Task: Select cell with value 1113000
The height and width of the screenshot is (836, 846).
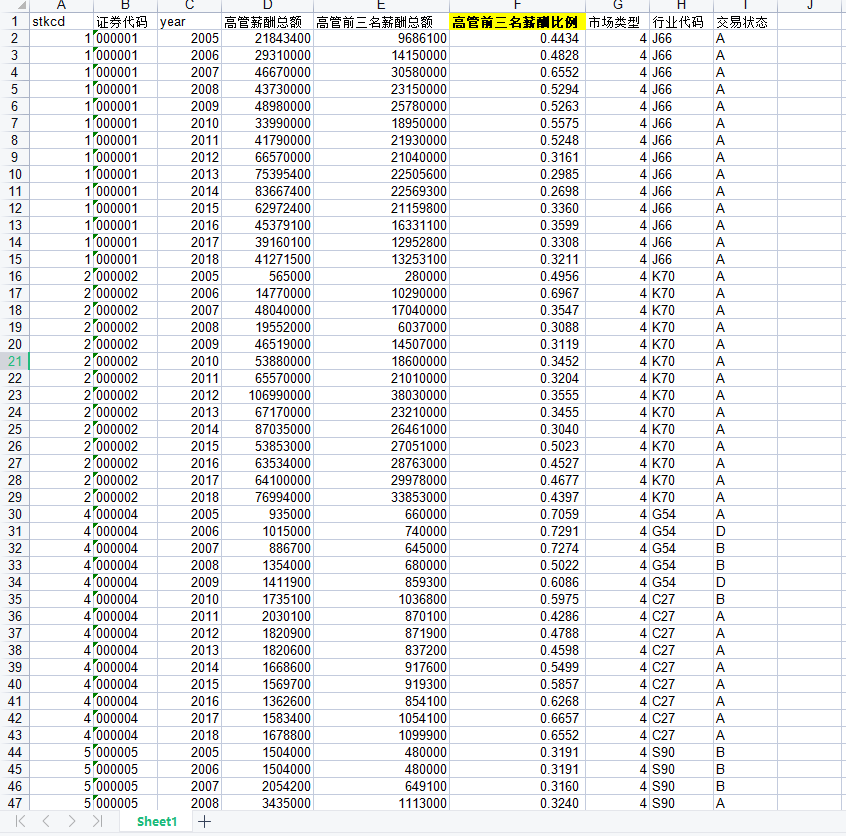Action: point(381,803)
